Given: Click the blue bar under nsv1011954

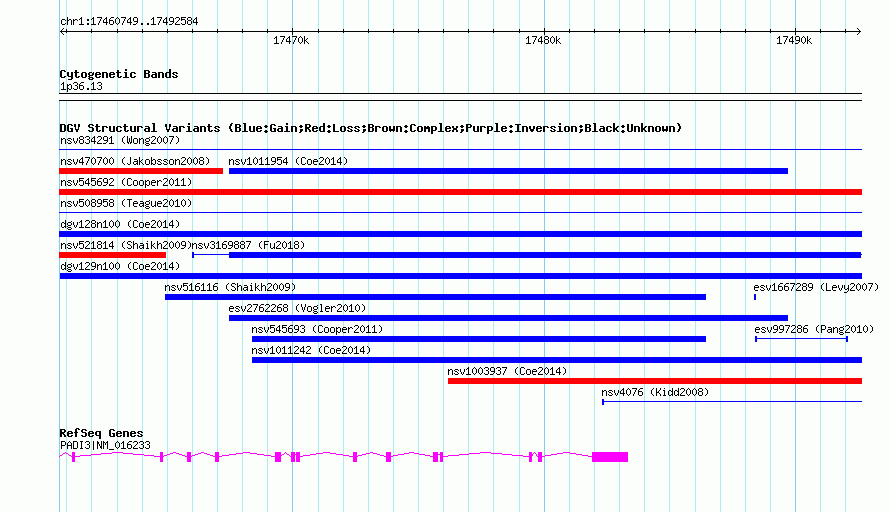Looking at the screenshot, I should click(508, 171).
